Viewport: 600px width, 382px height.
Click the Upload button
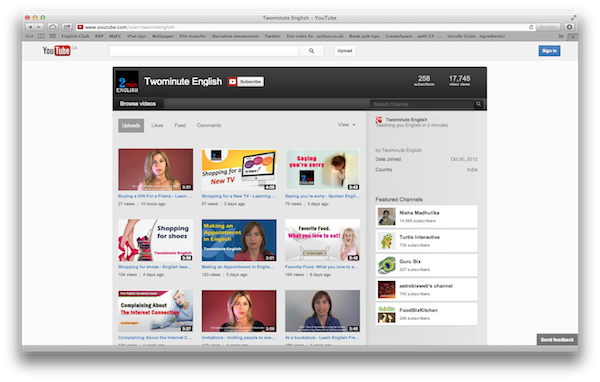point(345,51)
